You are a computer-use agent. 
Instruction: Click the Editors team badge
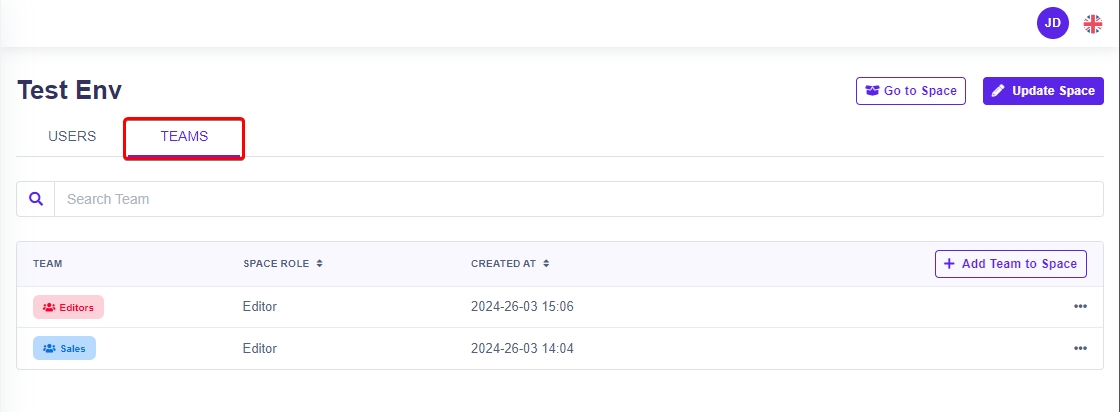[68, 307]
